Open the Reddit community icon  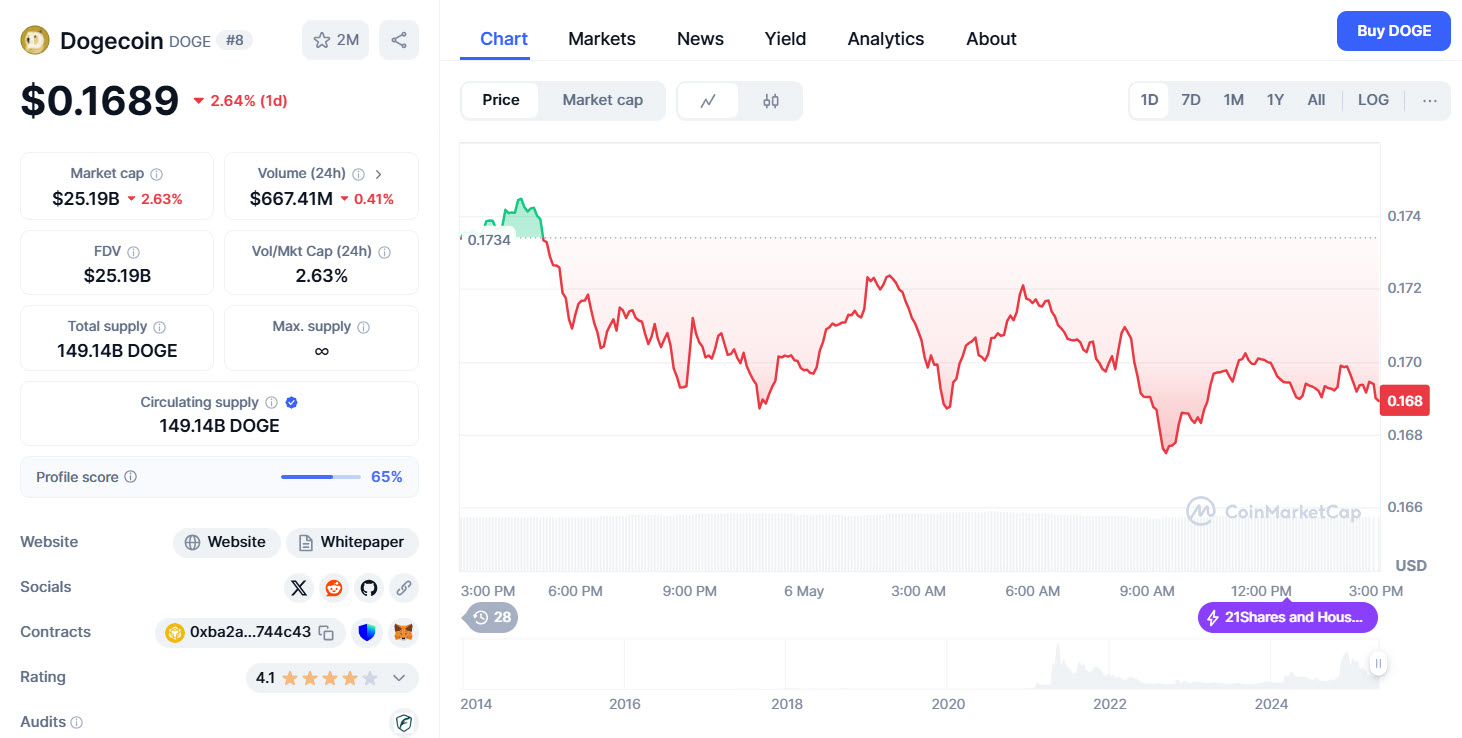click(334, 588)
